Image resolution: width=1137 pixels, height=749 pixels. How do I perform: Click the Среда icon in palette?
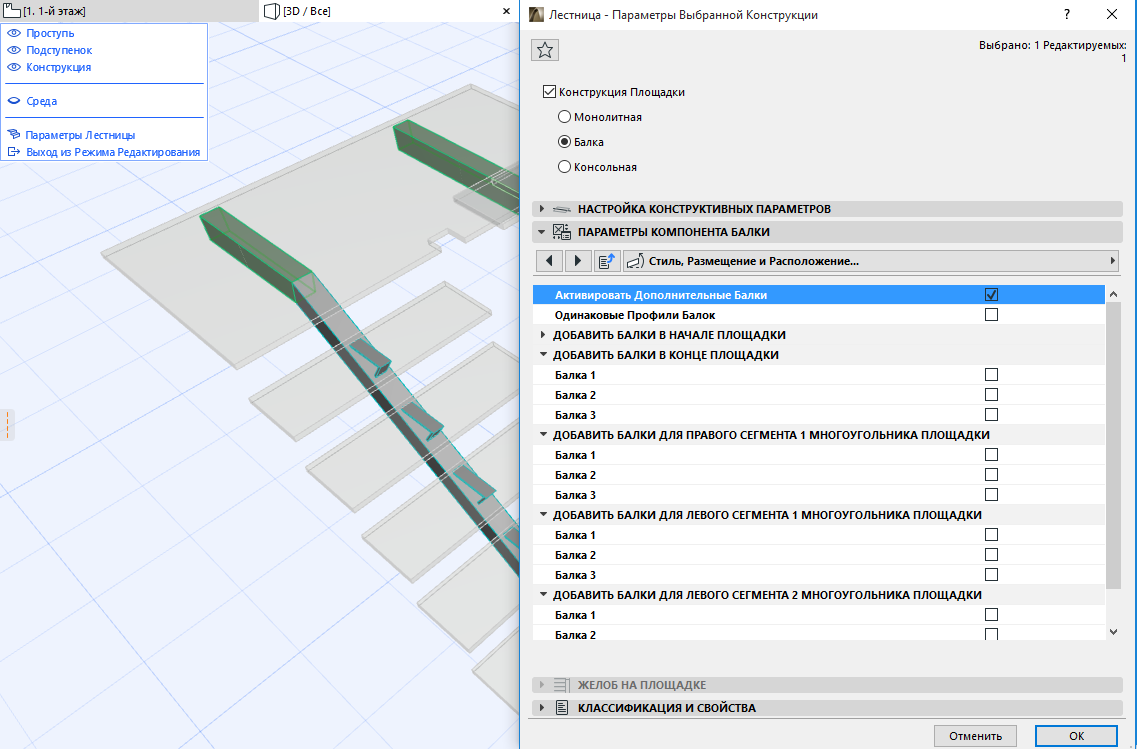click(14, 101)
